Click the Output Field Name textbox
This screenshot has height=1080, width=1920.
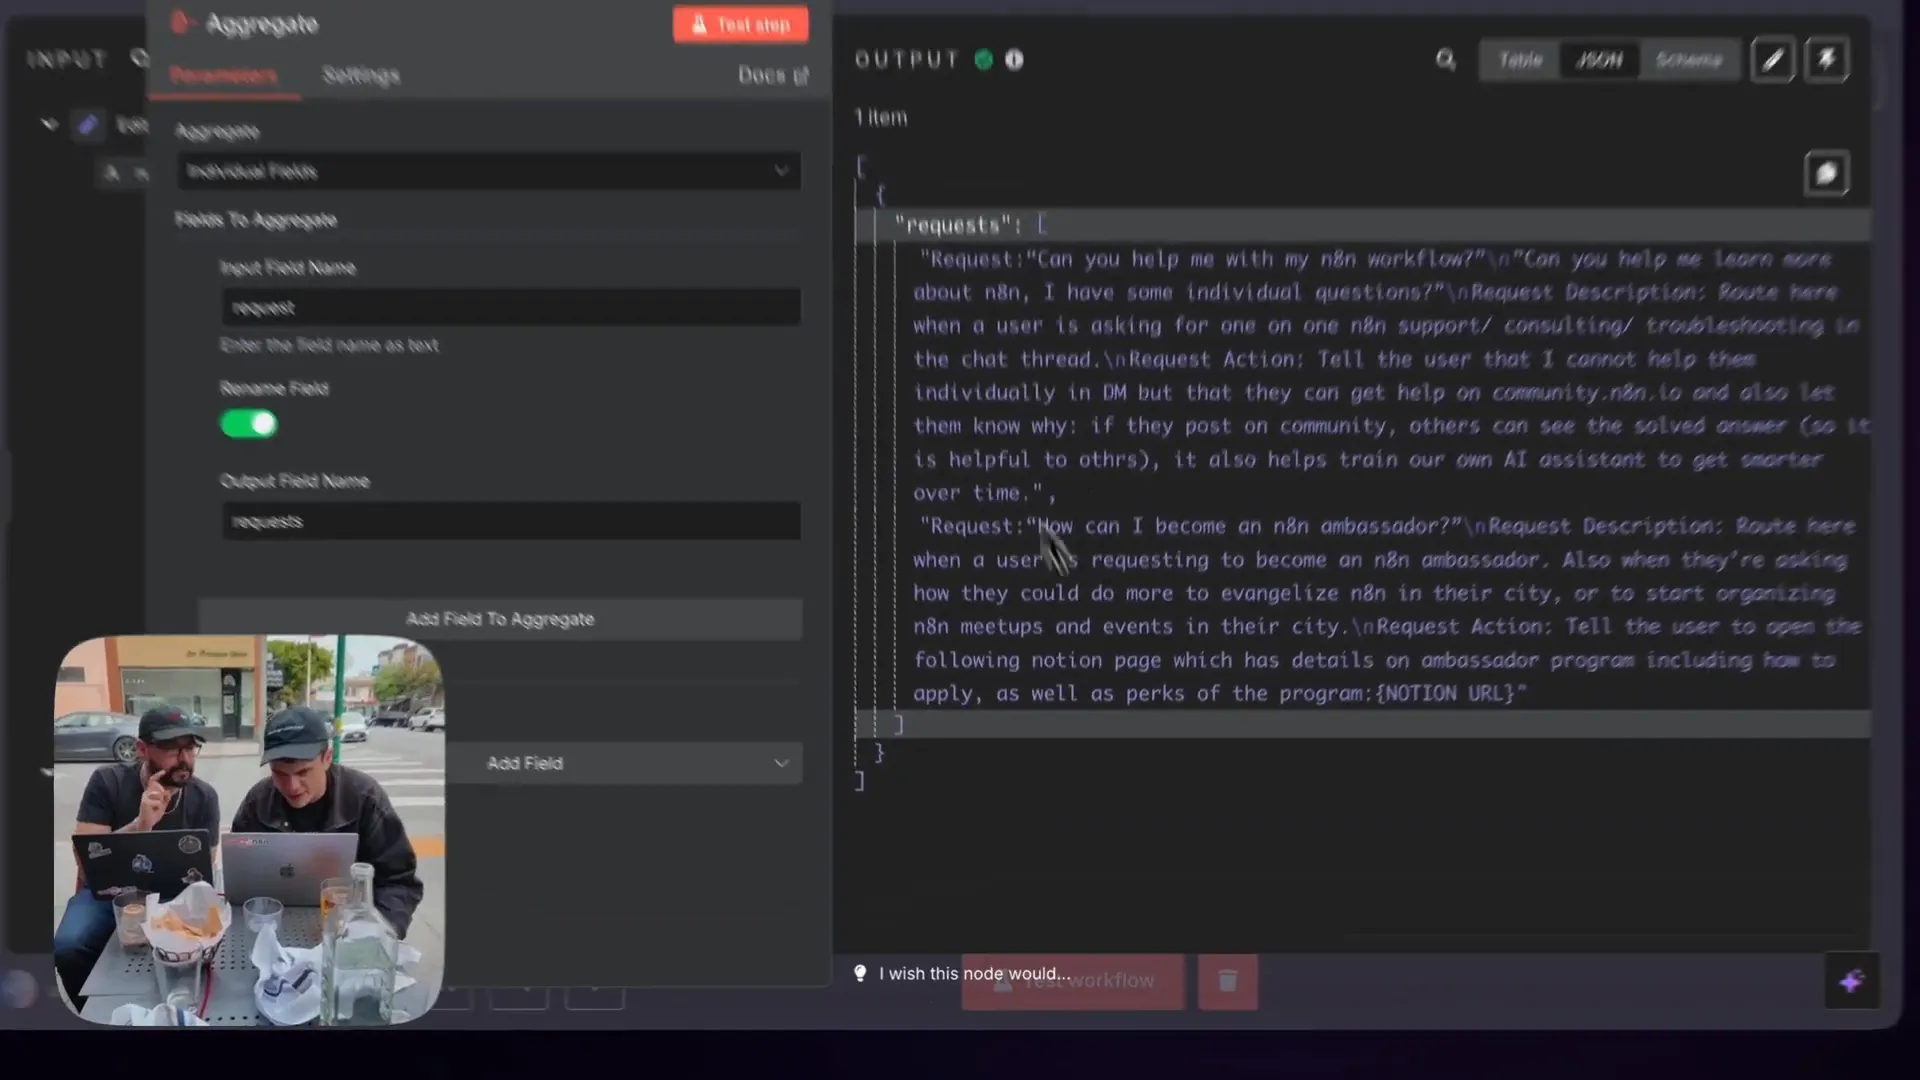click(511, 521)
